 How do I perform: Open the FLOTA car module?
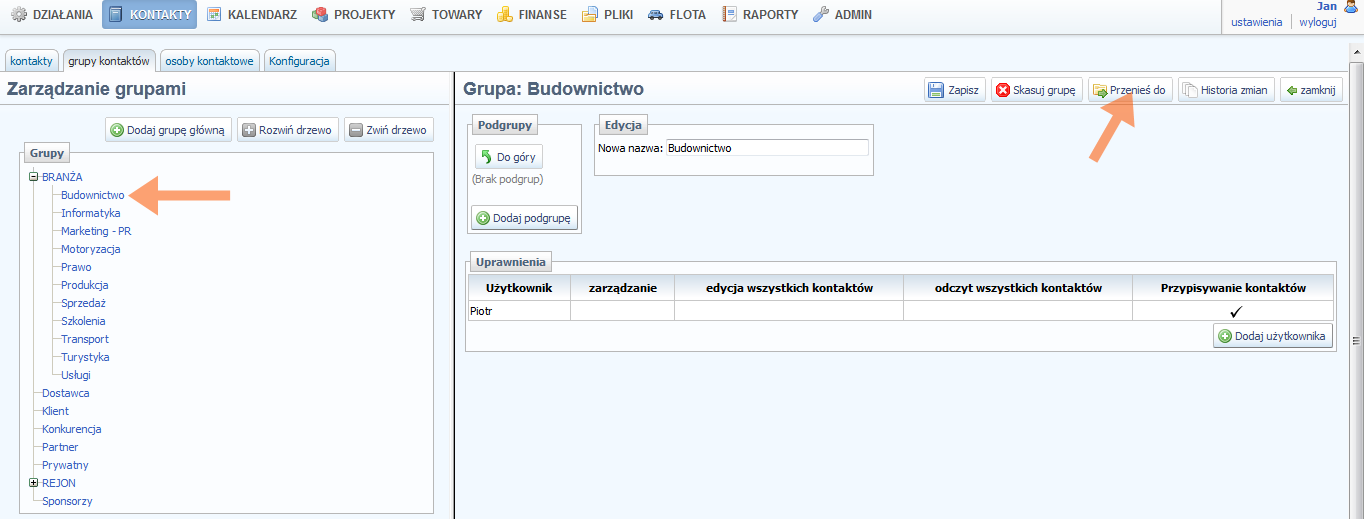click(x=677, y=15)
